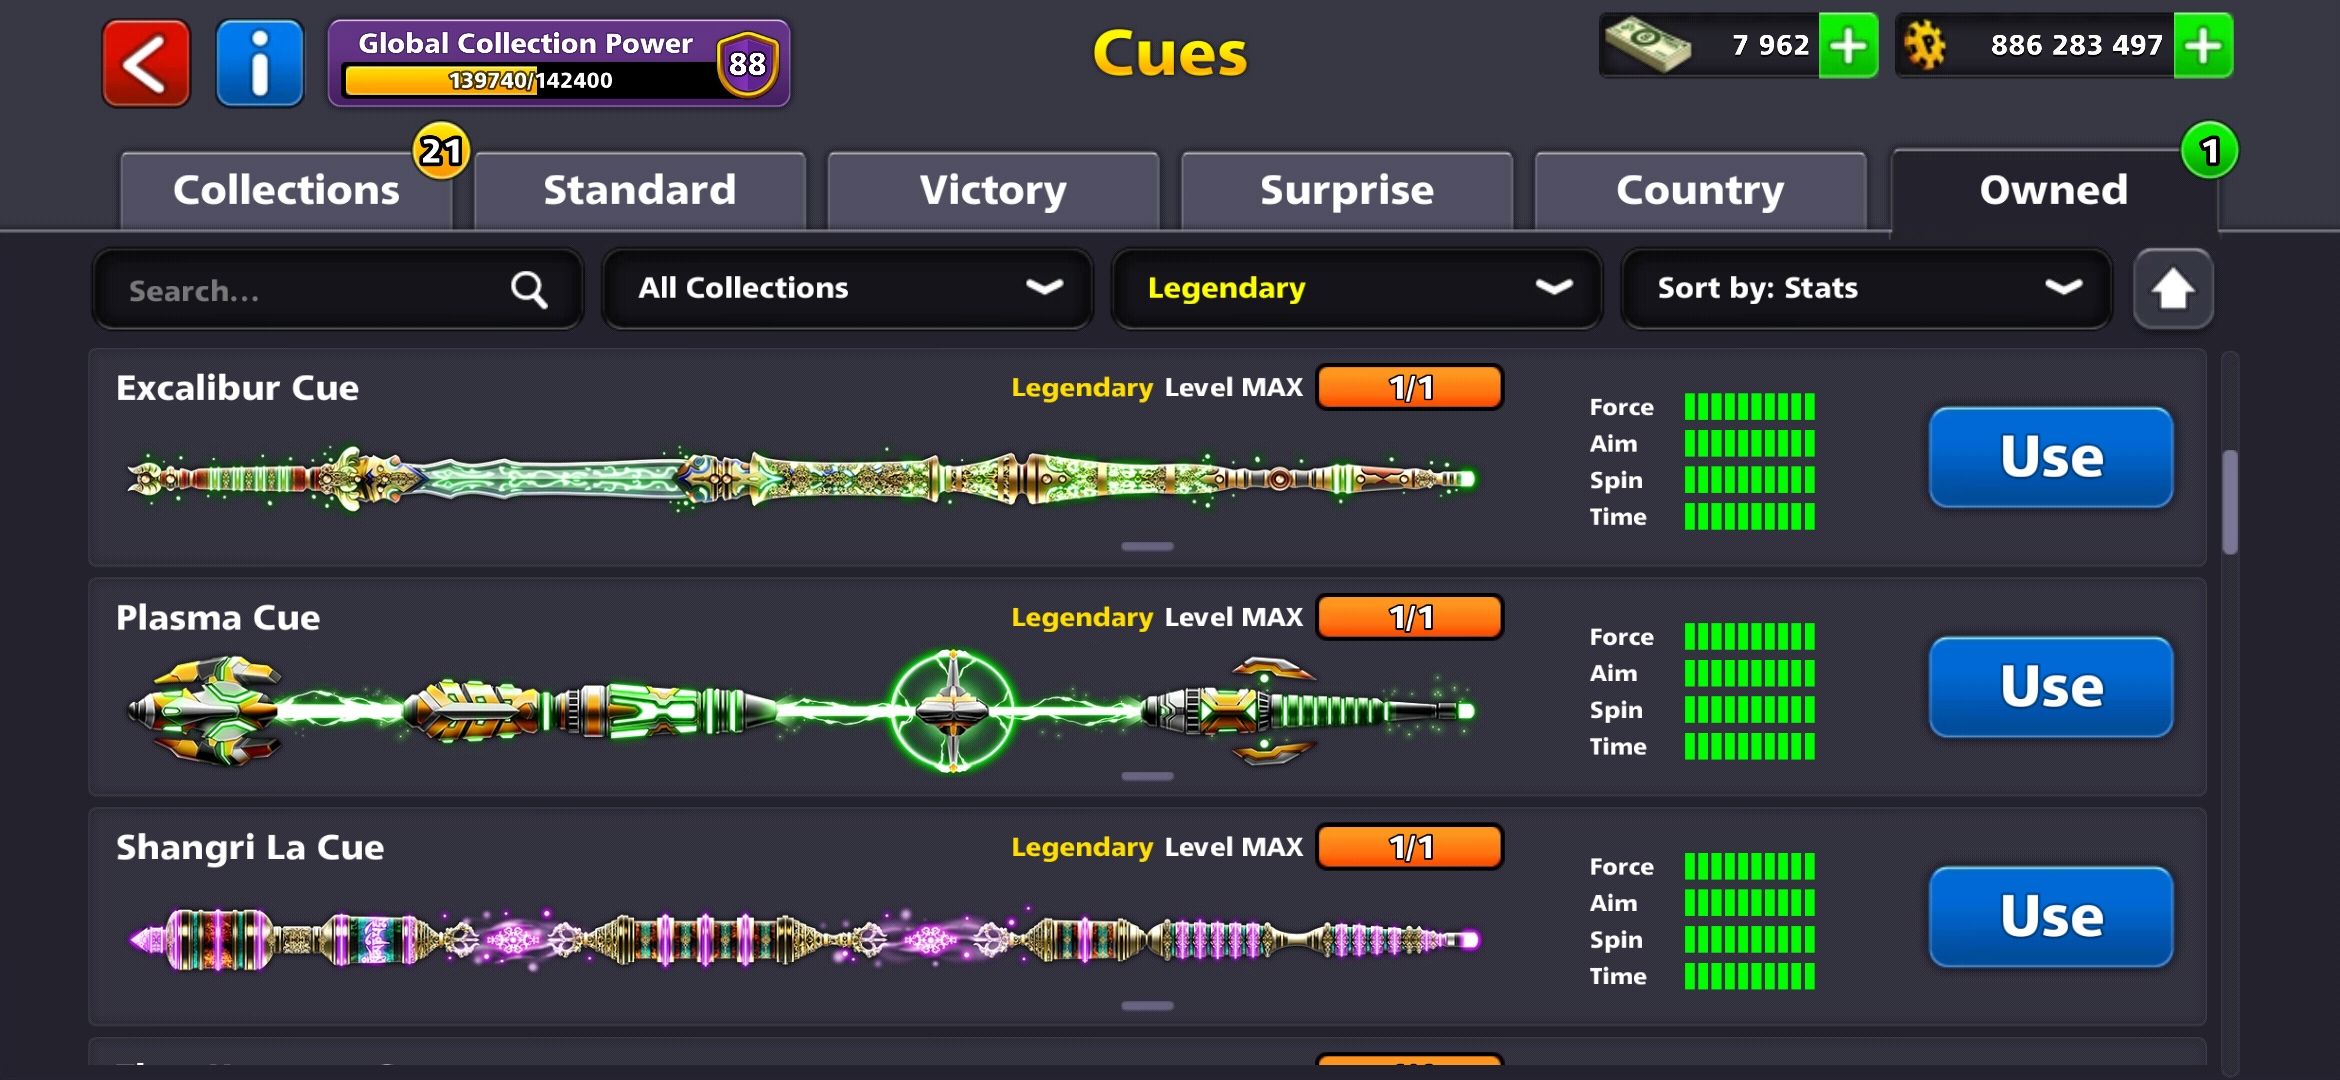Open the Legendary rarity filter dropdown

pyautogui.click(x=1357, y=289)
